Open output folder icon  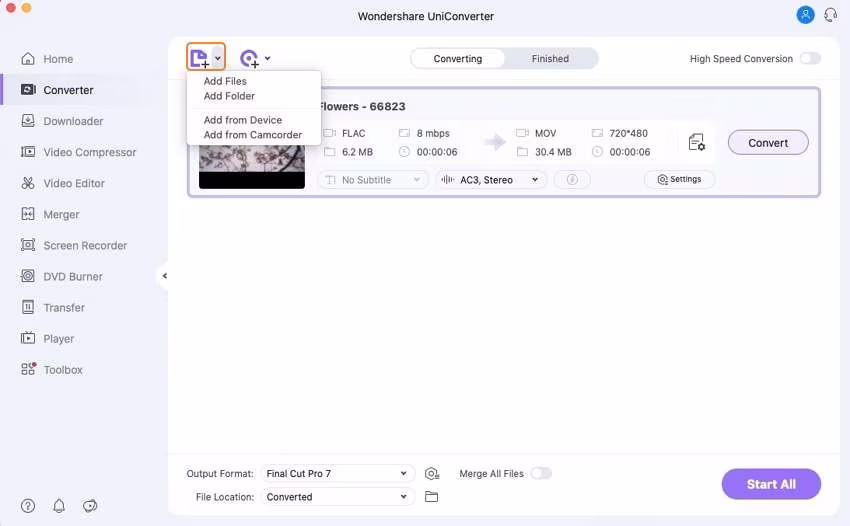tap(432, 497)
